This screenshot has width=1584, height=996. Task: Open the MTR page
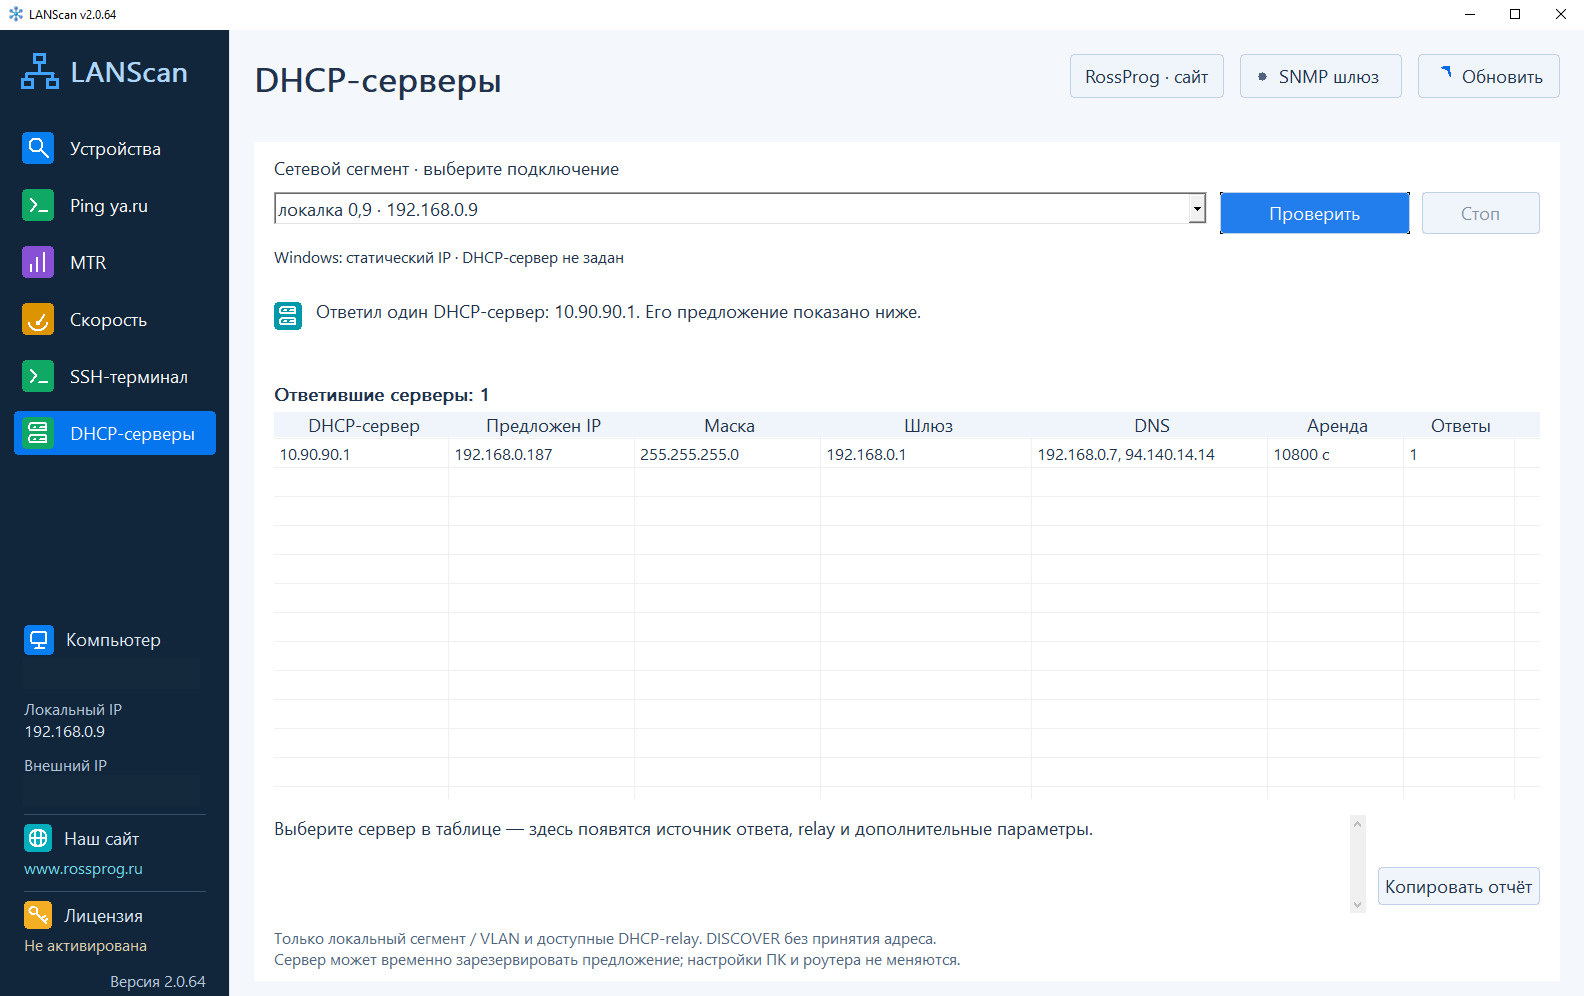(115, 262)
